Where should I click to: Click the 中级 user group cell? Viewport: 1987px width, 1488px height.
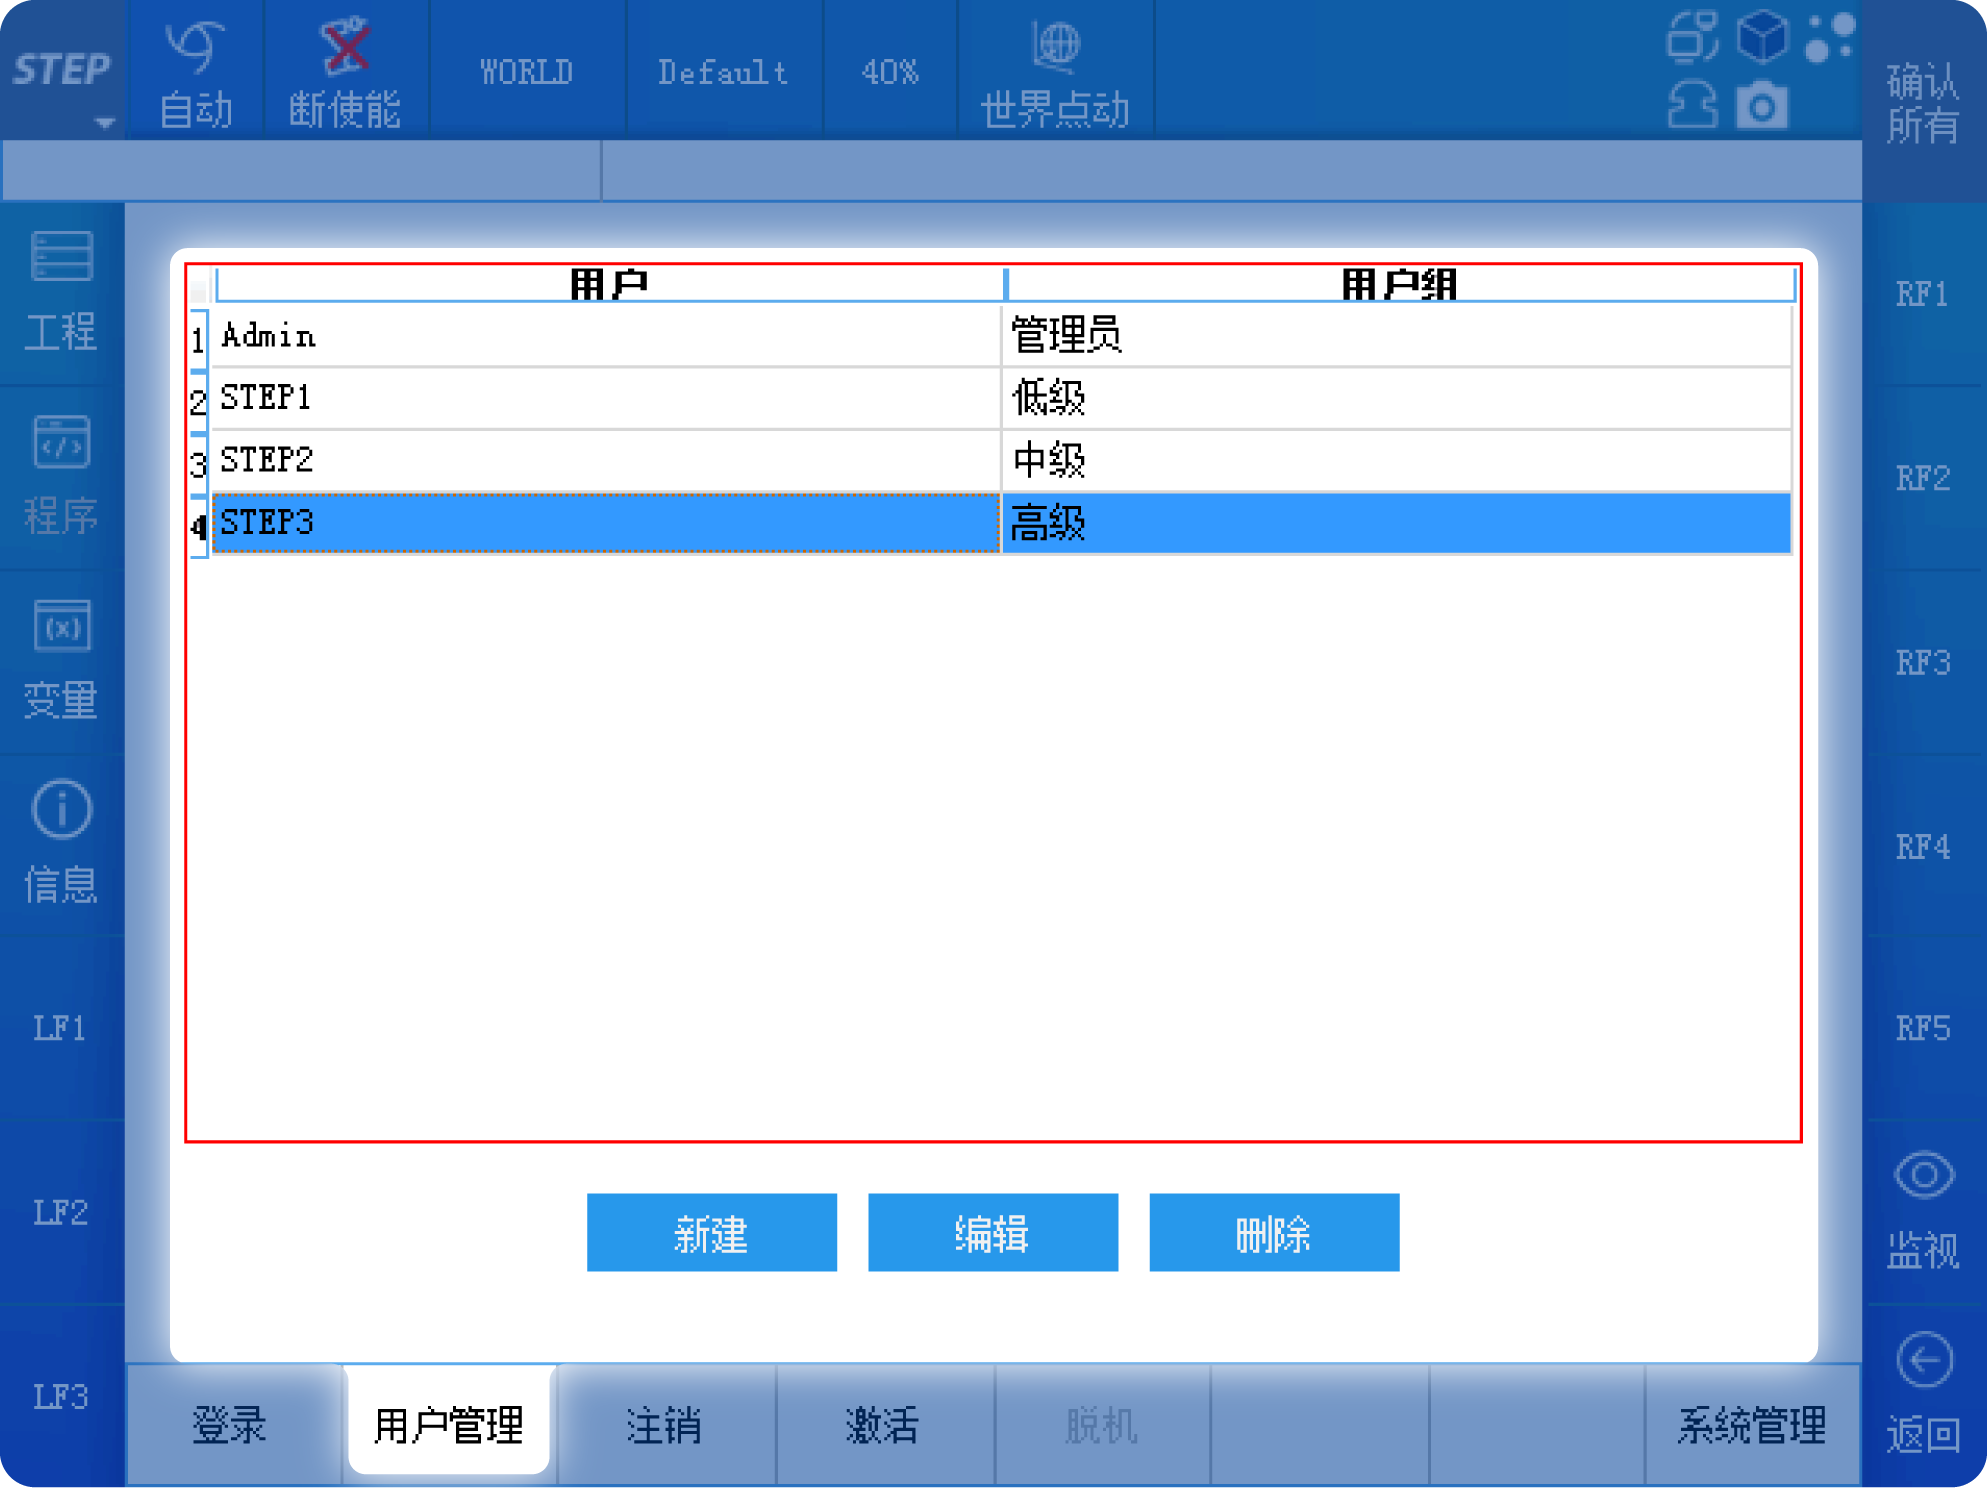tap(1396, 460)
